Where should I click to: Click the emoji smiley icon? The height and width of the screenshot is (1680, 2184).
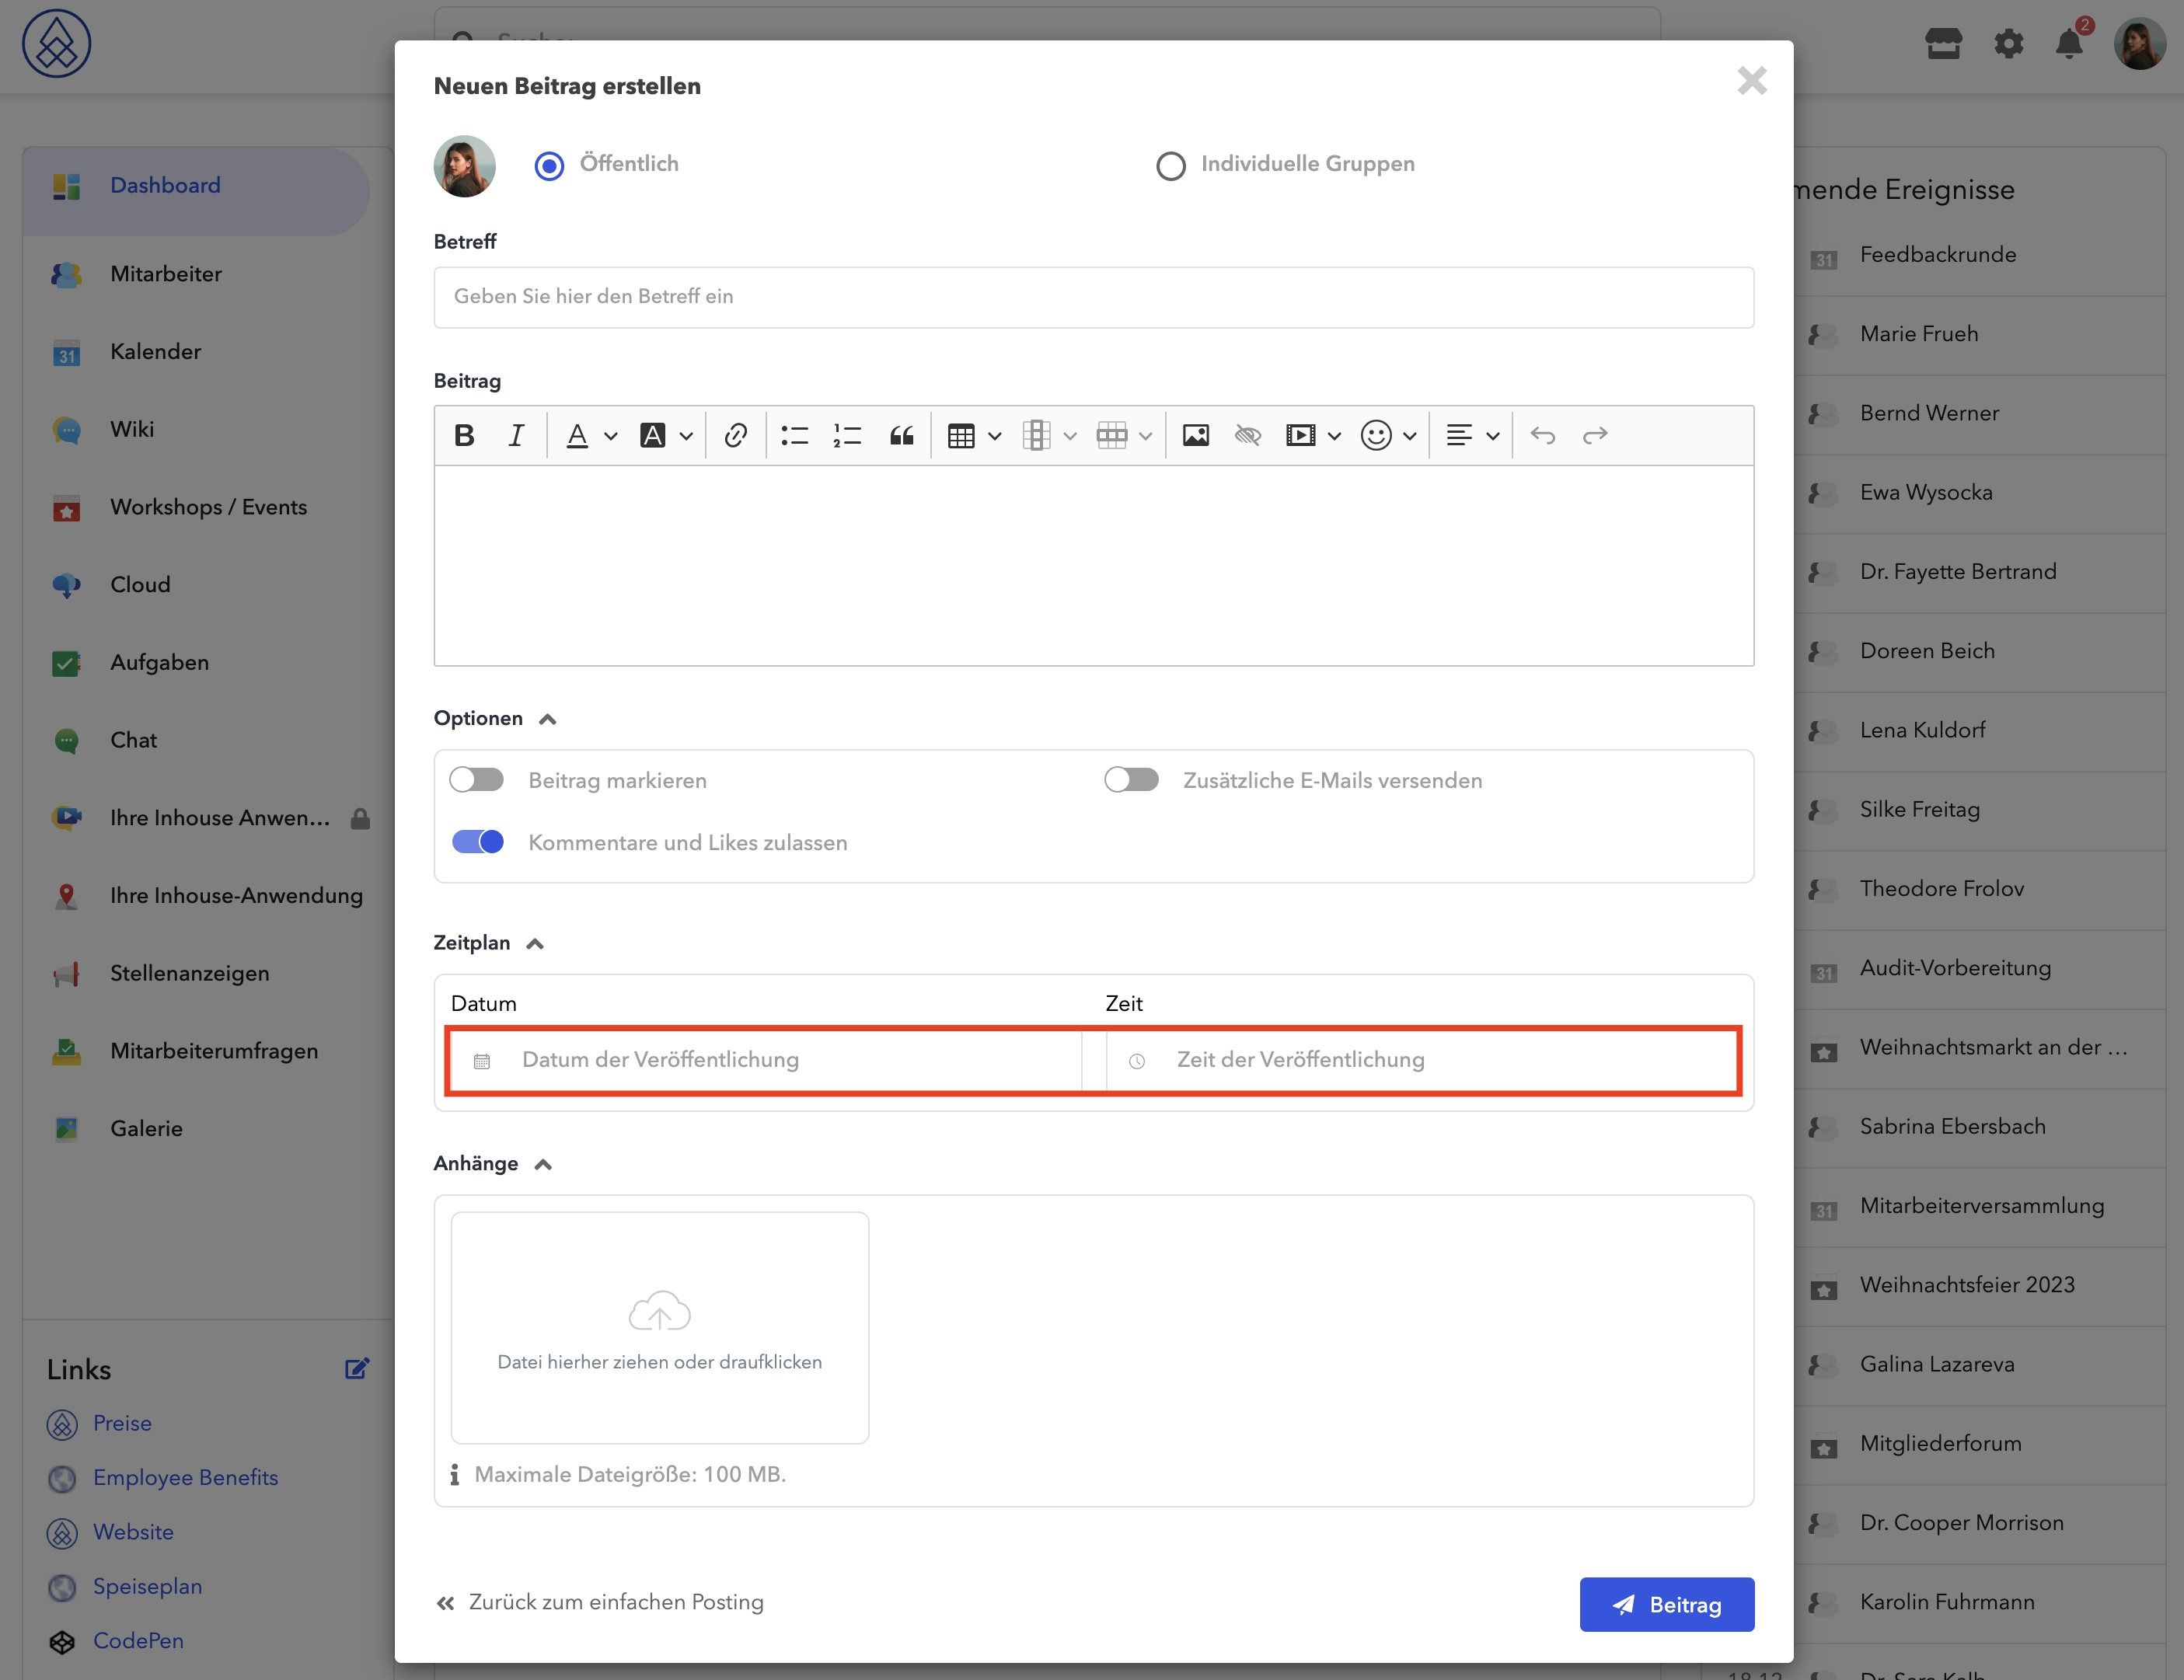(x=1376, y=435)
